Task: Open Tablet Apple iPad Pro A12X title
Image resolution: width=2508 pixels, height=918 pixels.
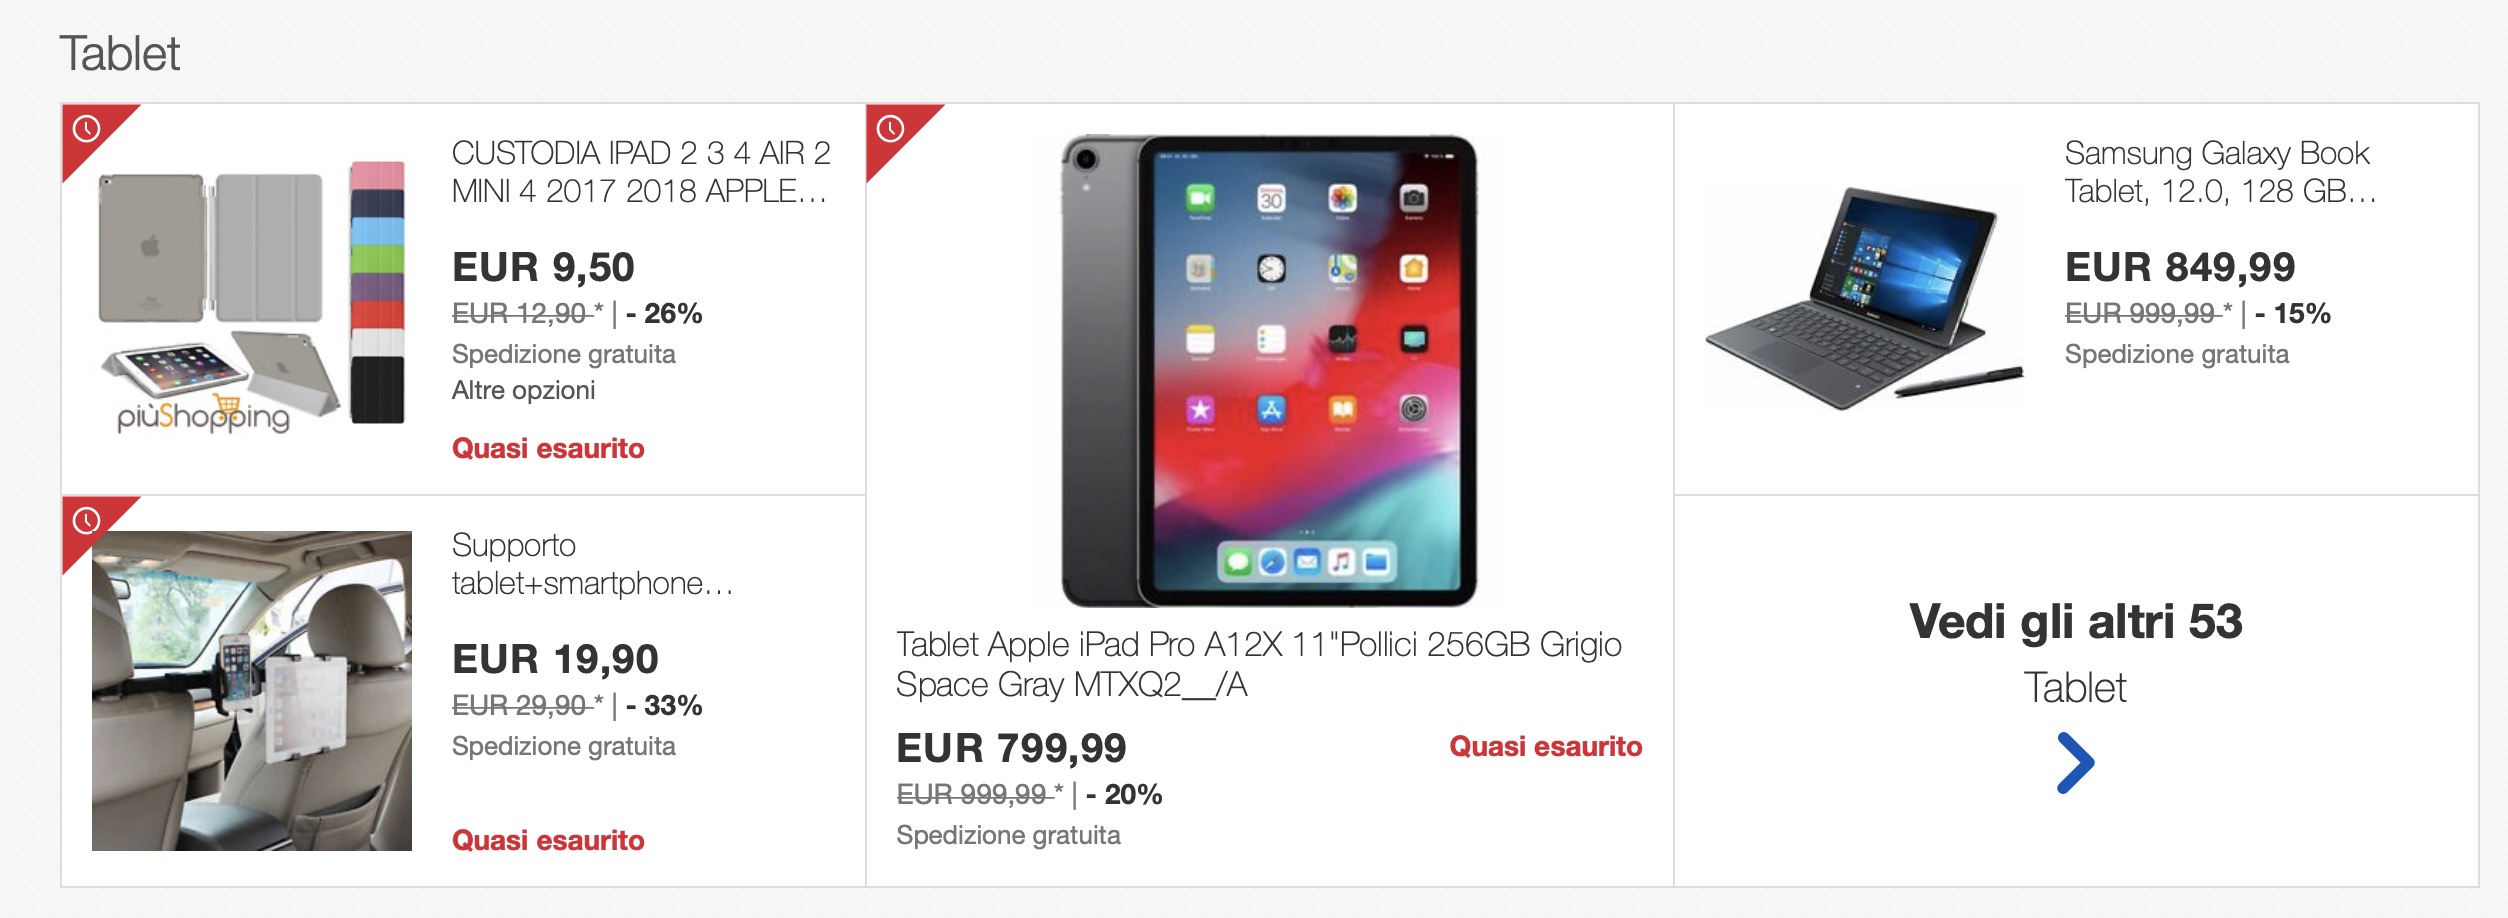Action: click(1258, 664)
